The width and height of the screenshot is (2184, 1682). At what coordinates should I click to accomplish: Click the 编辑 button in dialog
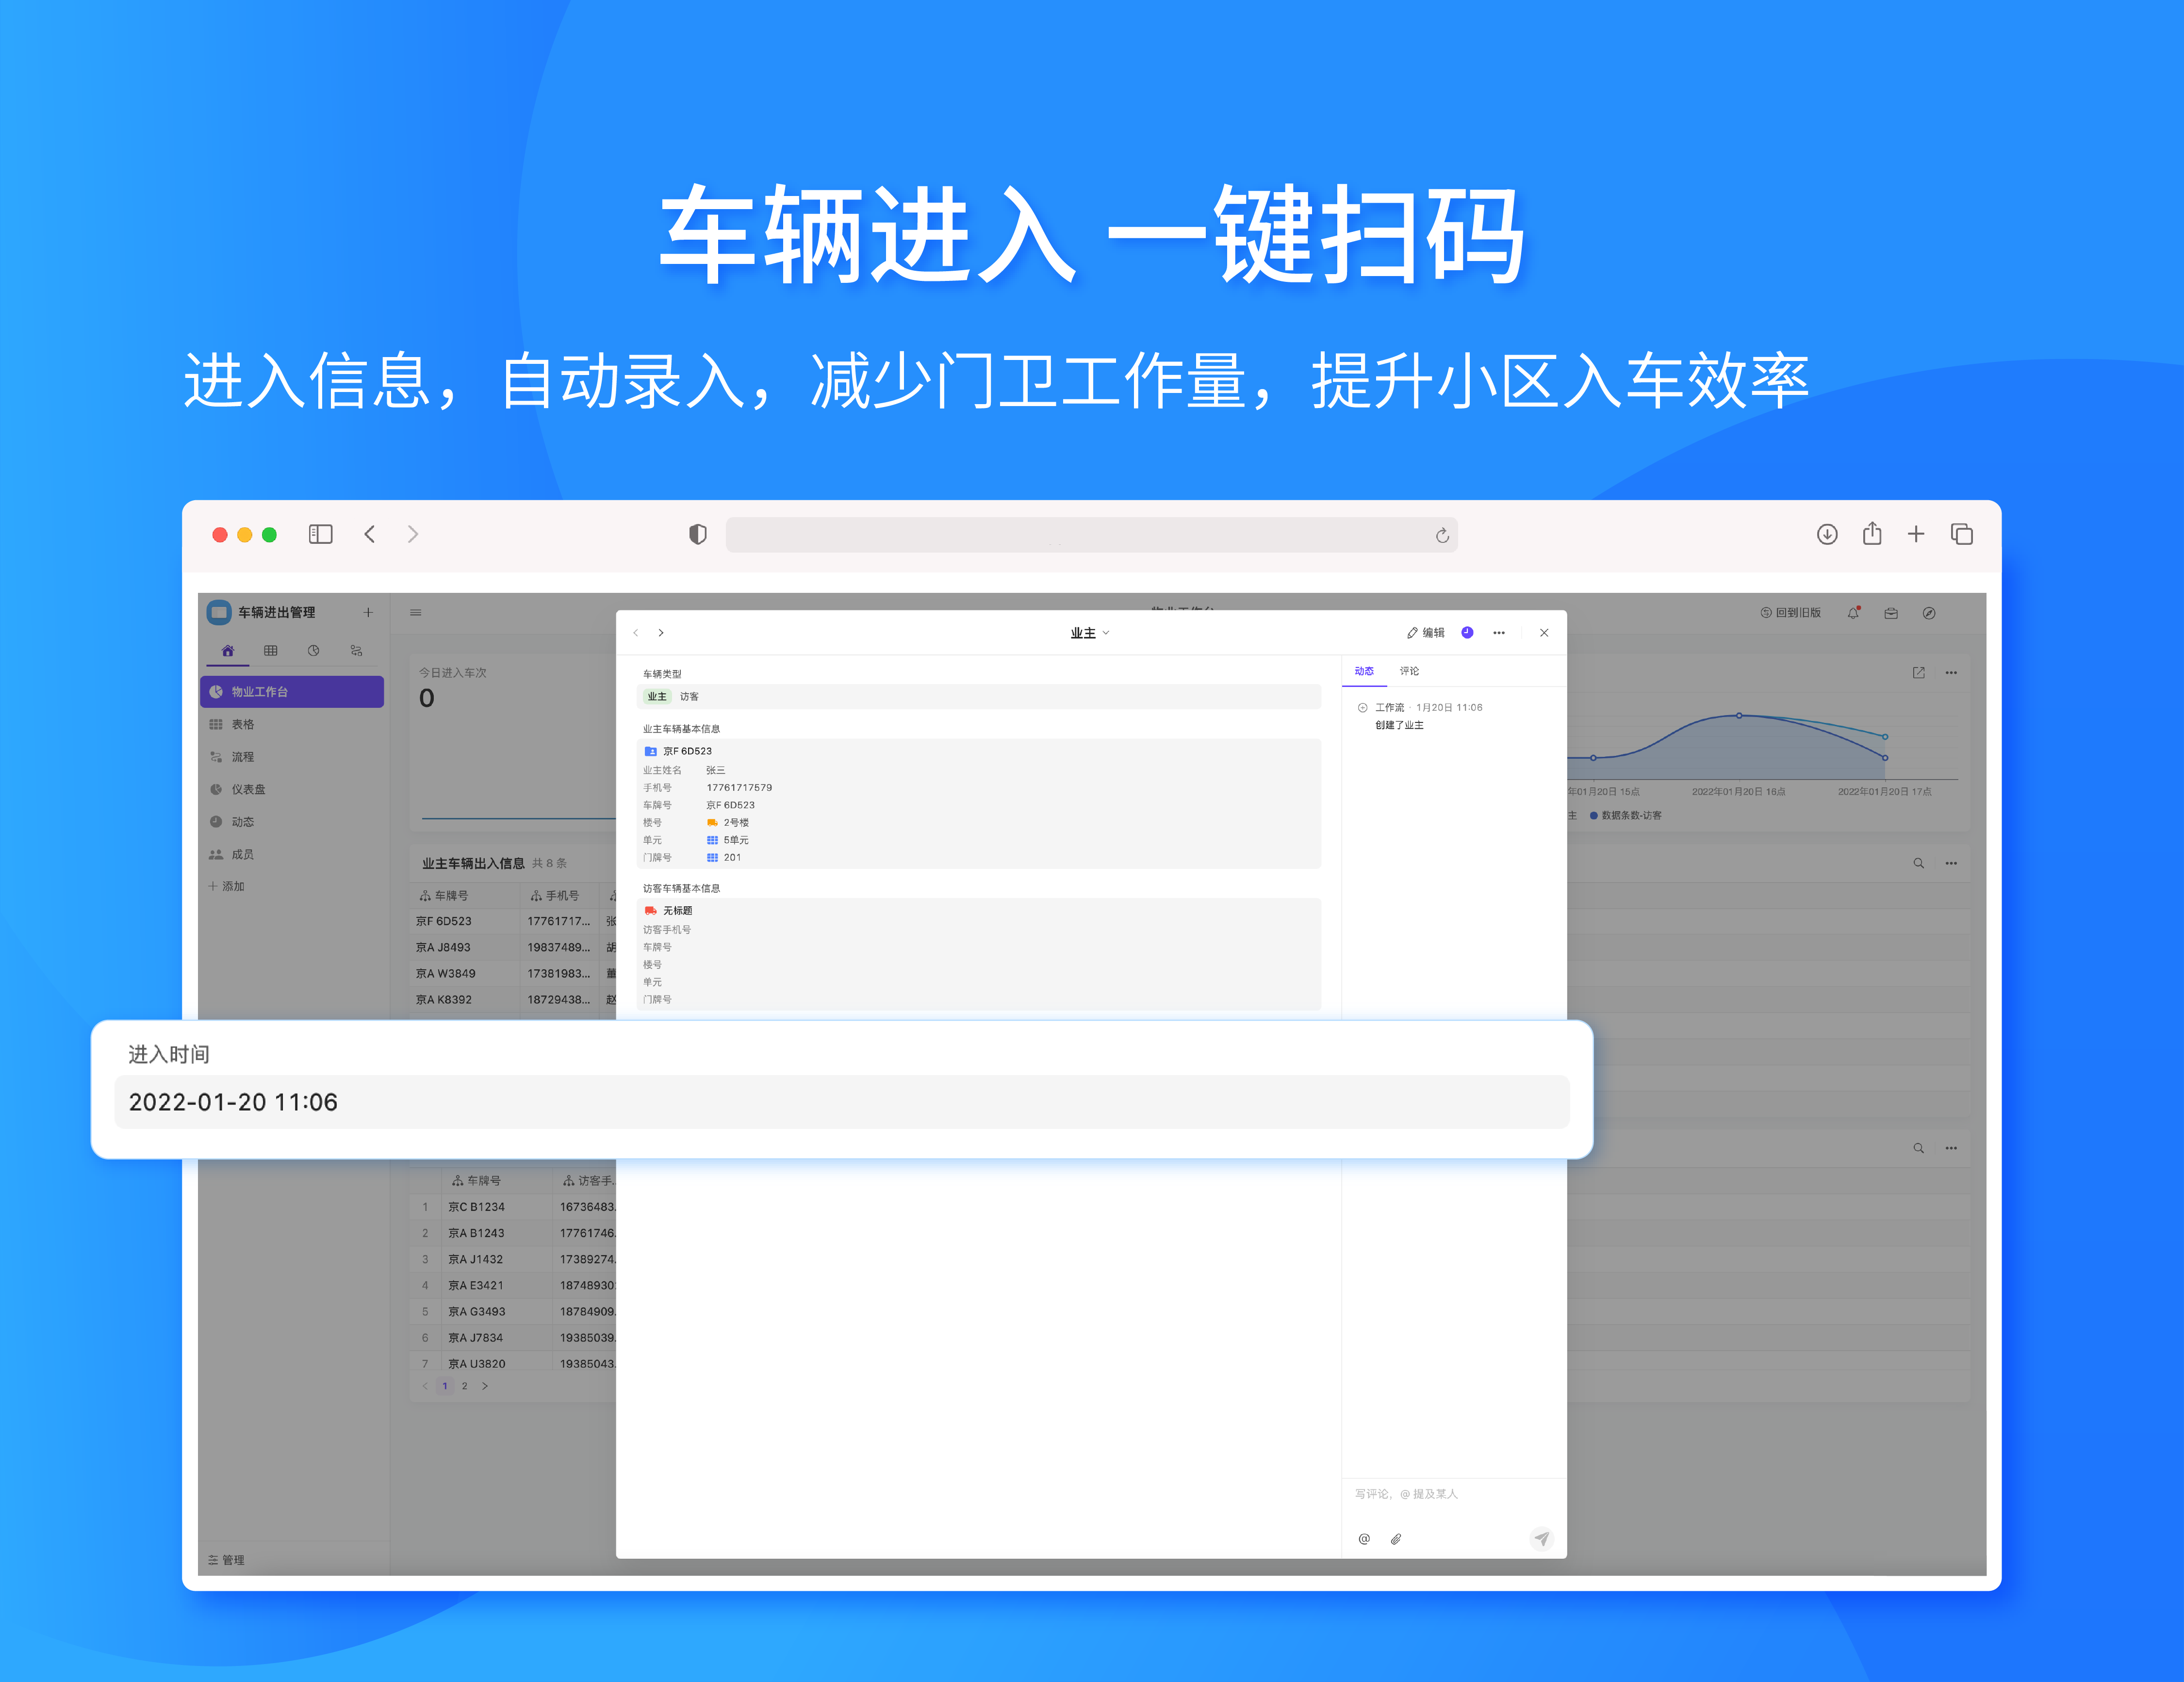coord(1426,632)
